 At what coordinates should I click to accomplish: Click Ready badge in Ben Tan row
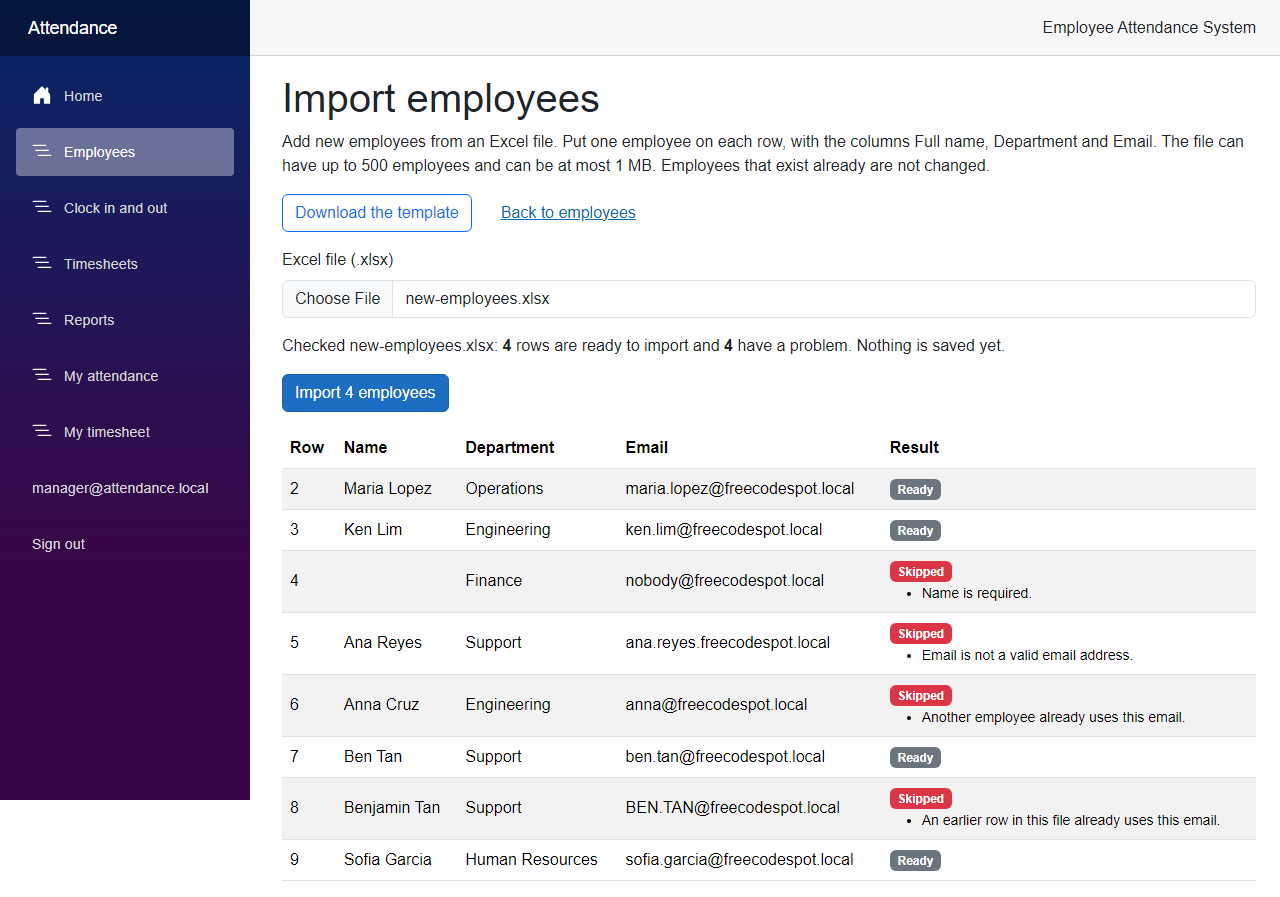point(915,758)
